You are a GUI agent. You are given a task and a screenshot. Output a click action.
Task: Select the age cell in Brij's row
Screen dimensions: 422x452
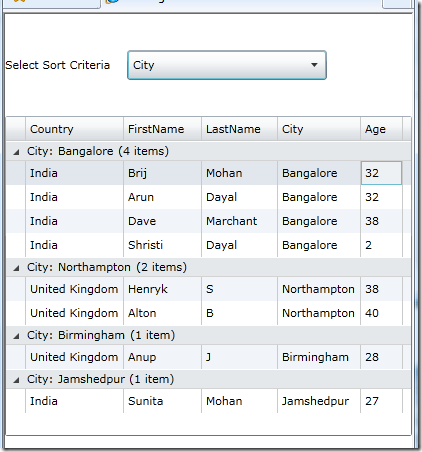(x=381, y=173)
